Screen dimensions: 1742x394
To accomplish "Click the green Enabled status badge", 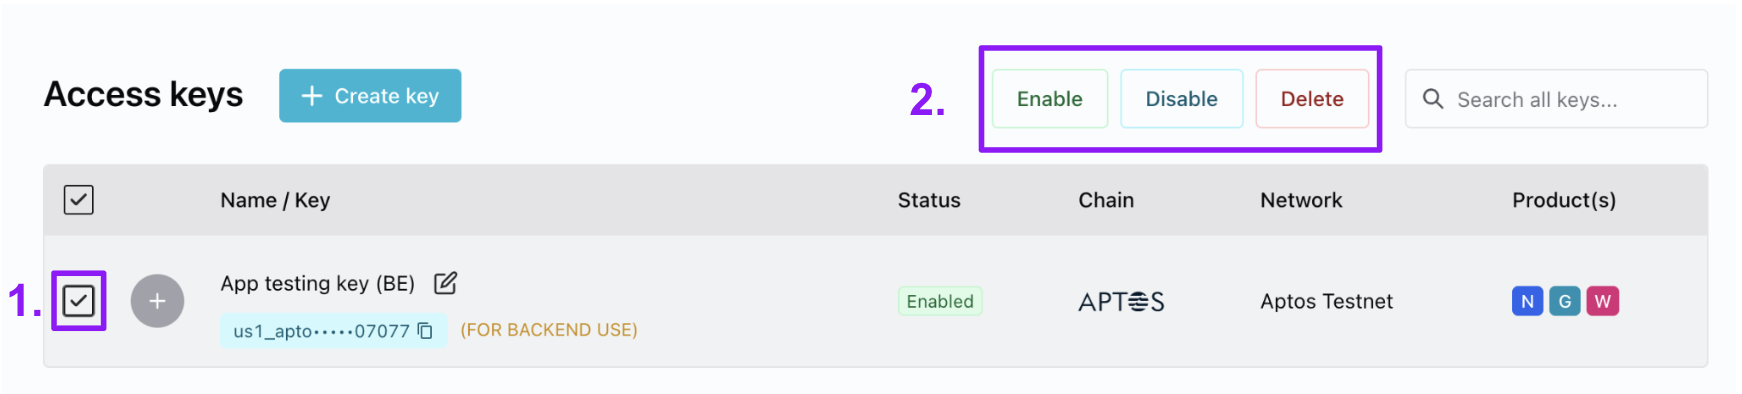I will click(940, 301).
